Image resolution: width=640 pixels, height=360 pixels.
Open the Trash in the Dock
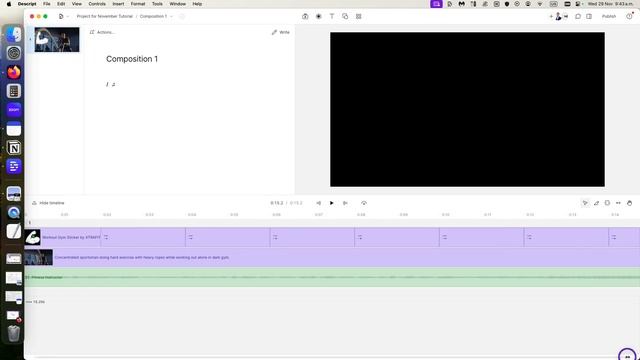point(13,333)
